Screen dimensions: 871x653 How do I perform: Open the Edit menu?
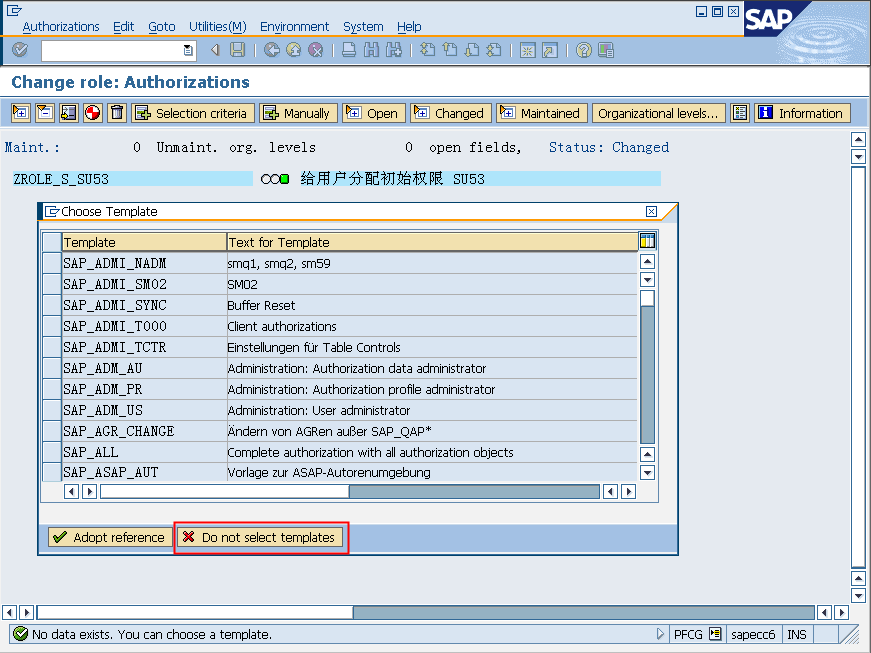coord(123,26)
